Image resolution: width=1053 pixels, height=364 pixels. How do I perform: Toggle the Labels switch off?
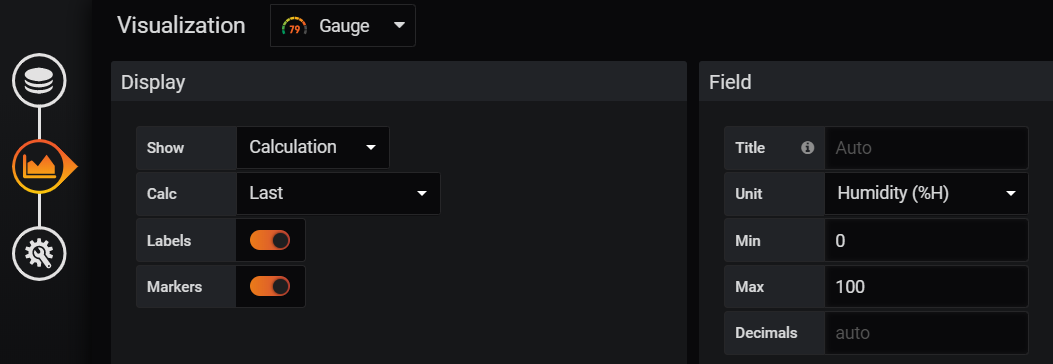click(x=270, y=240)
